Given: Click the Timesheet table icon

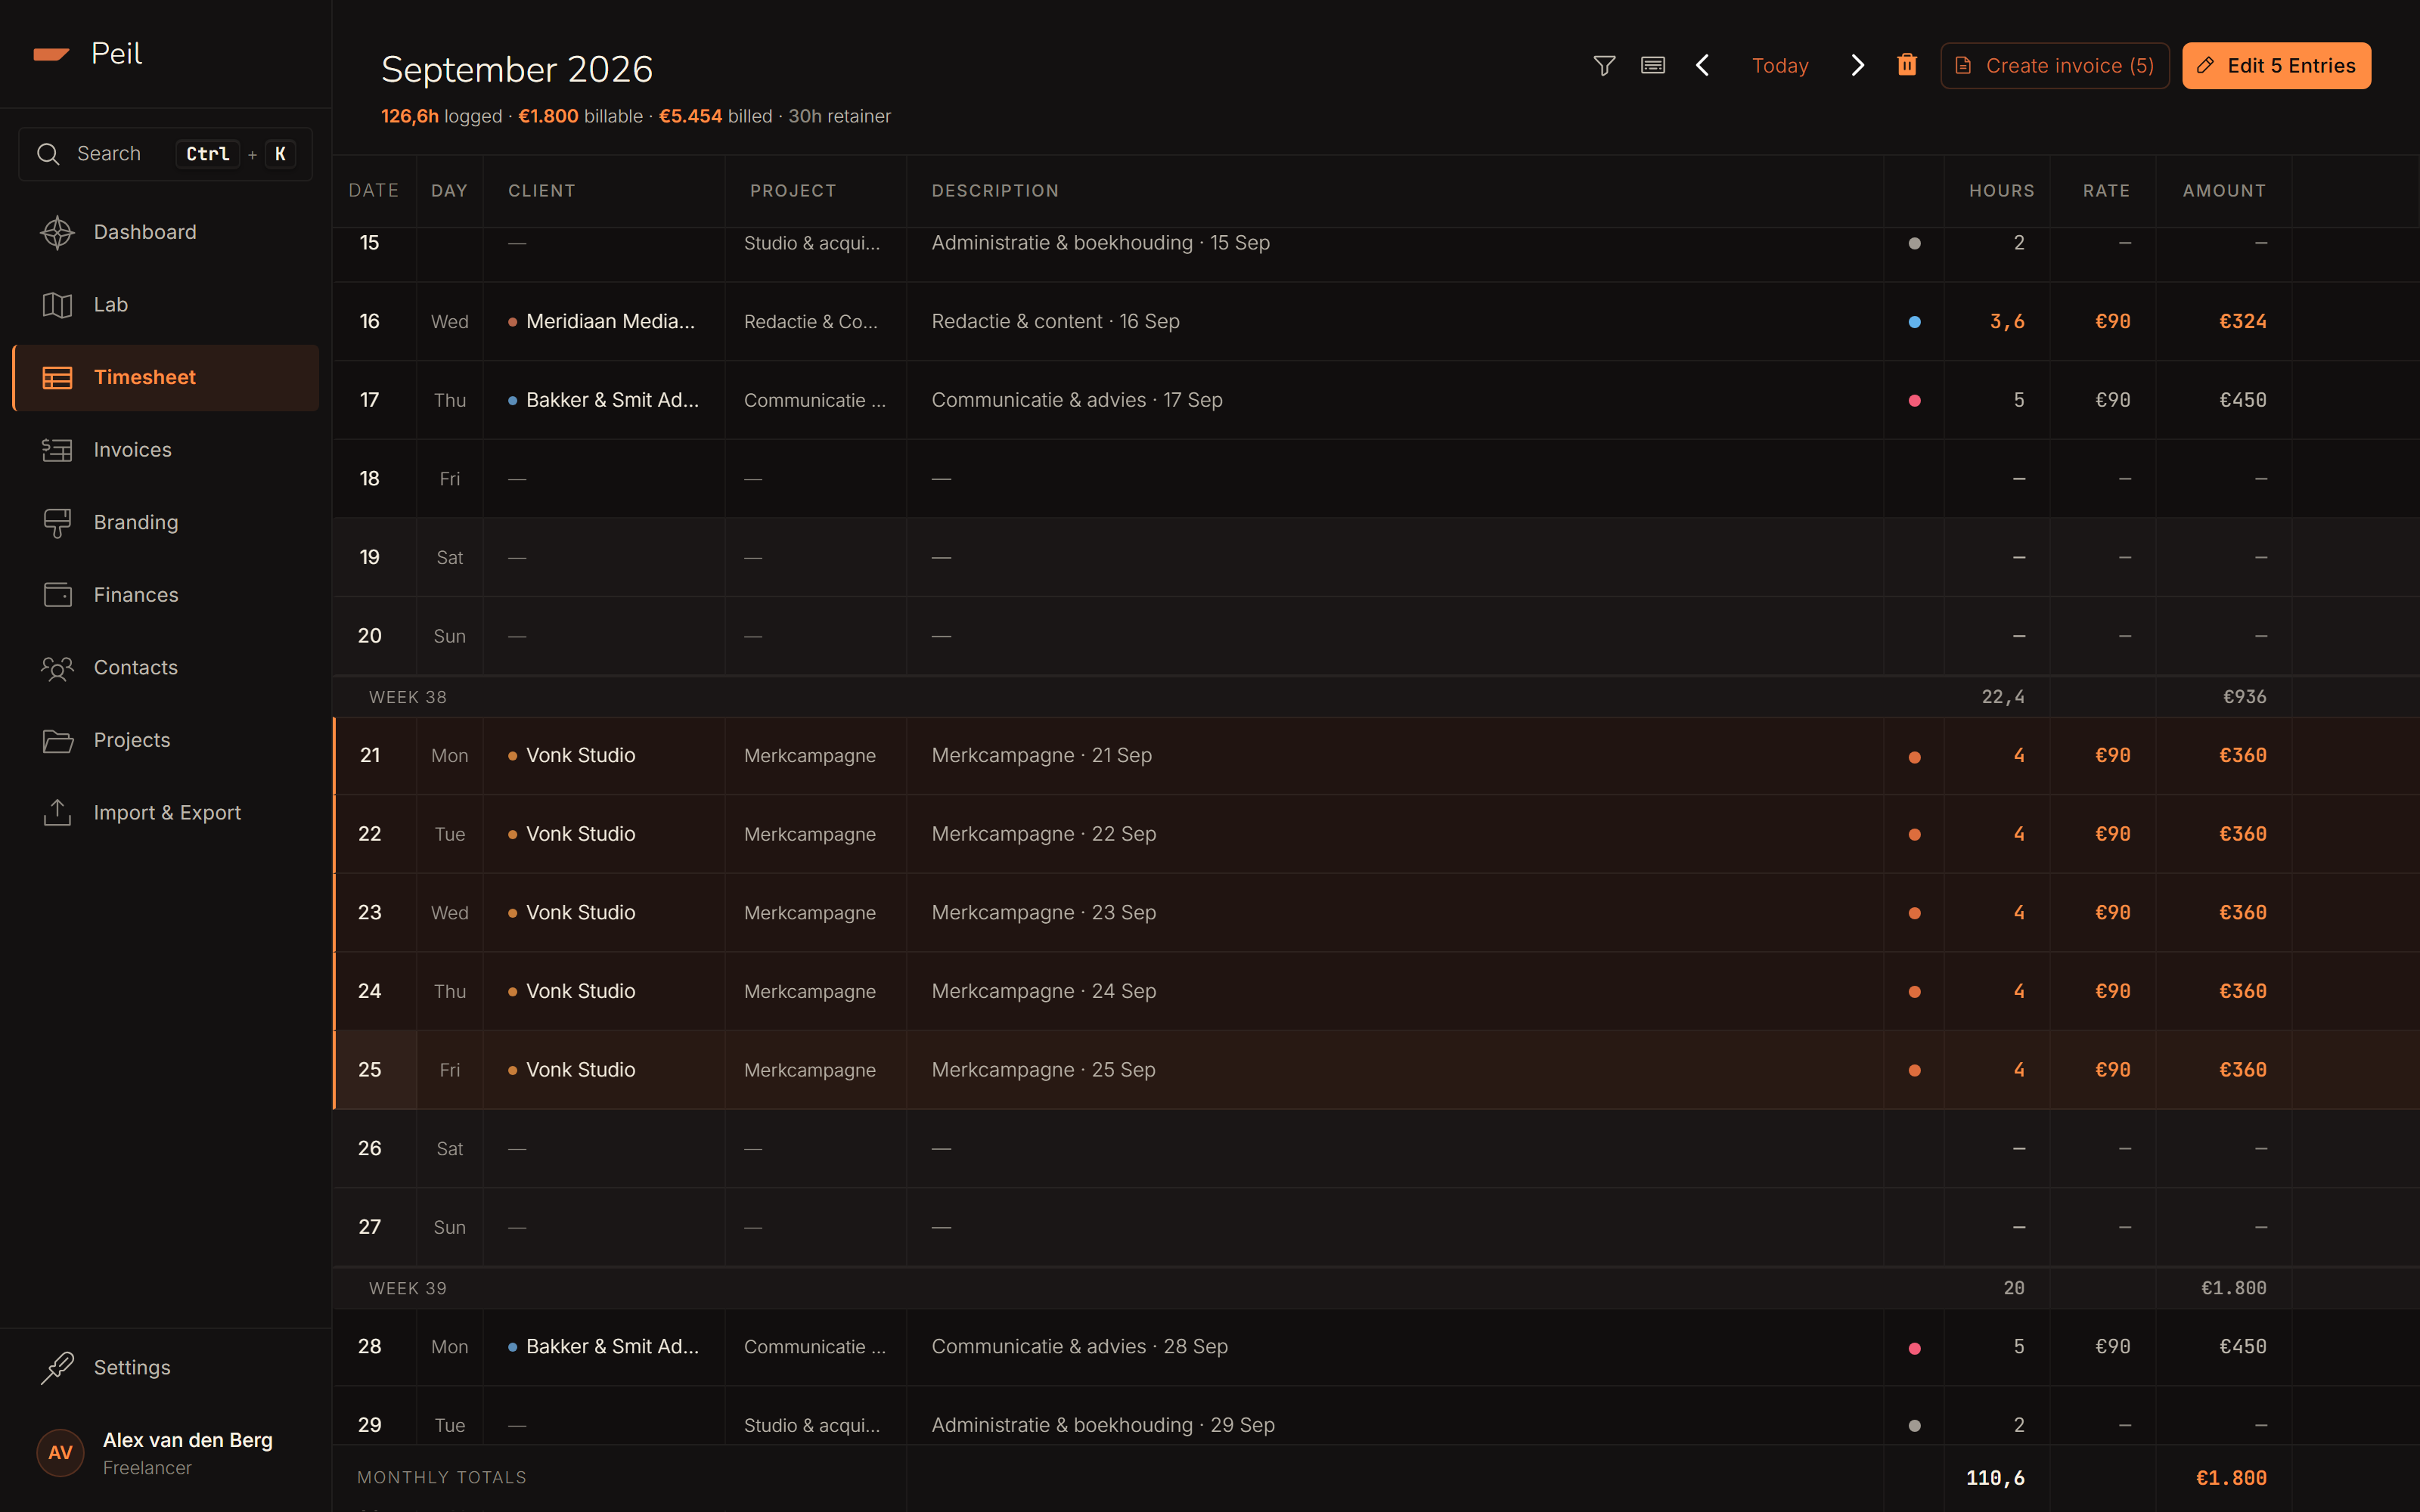Looking at the screenshot, I should click(x=57, y=377).
